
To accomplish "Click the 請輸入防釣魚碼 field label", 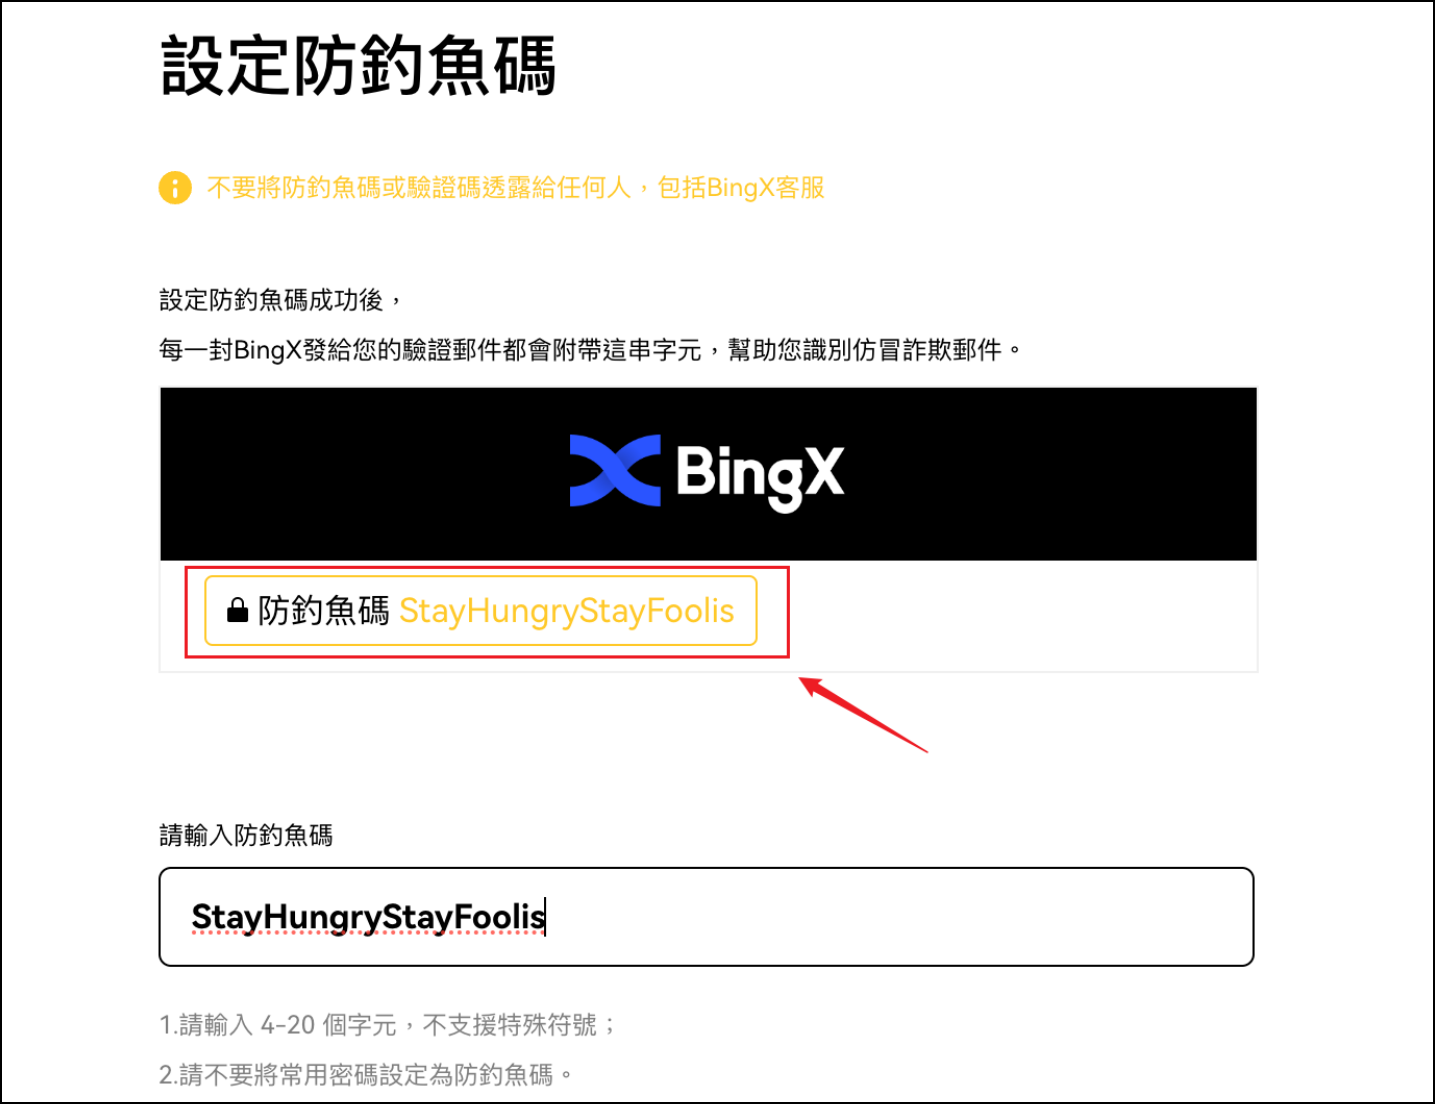I will 246,835.
